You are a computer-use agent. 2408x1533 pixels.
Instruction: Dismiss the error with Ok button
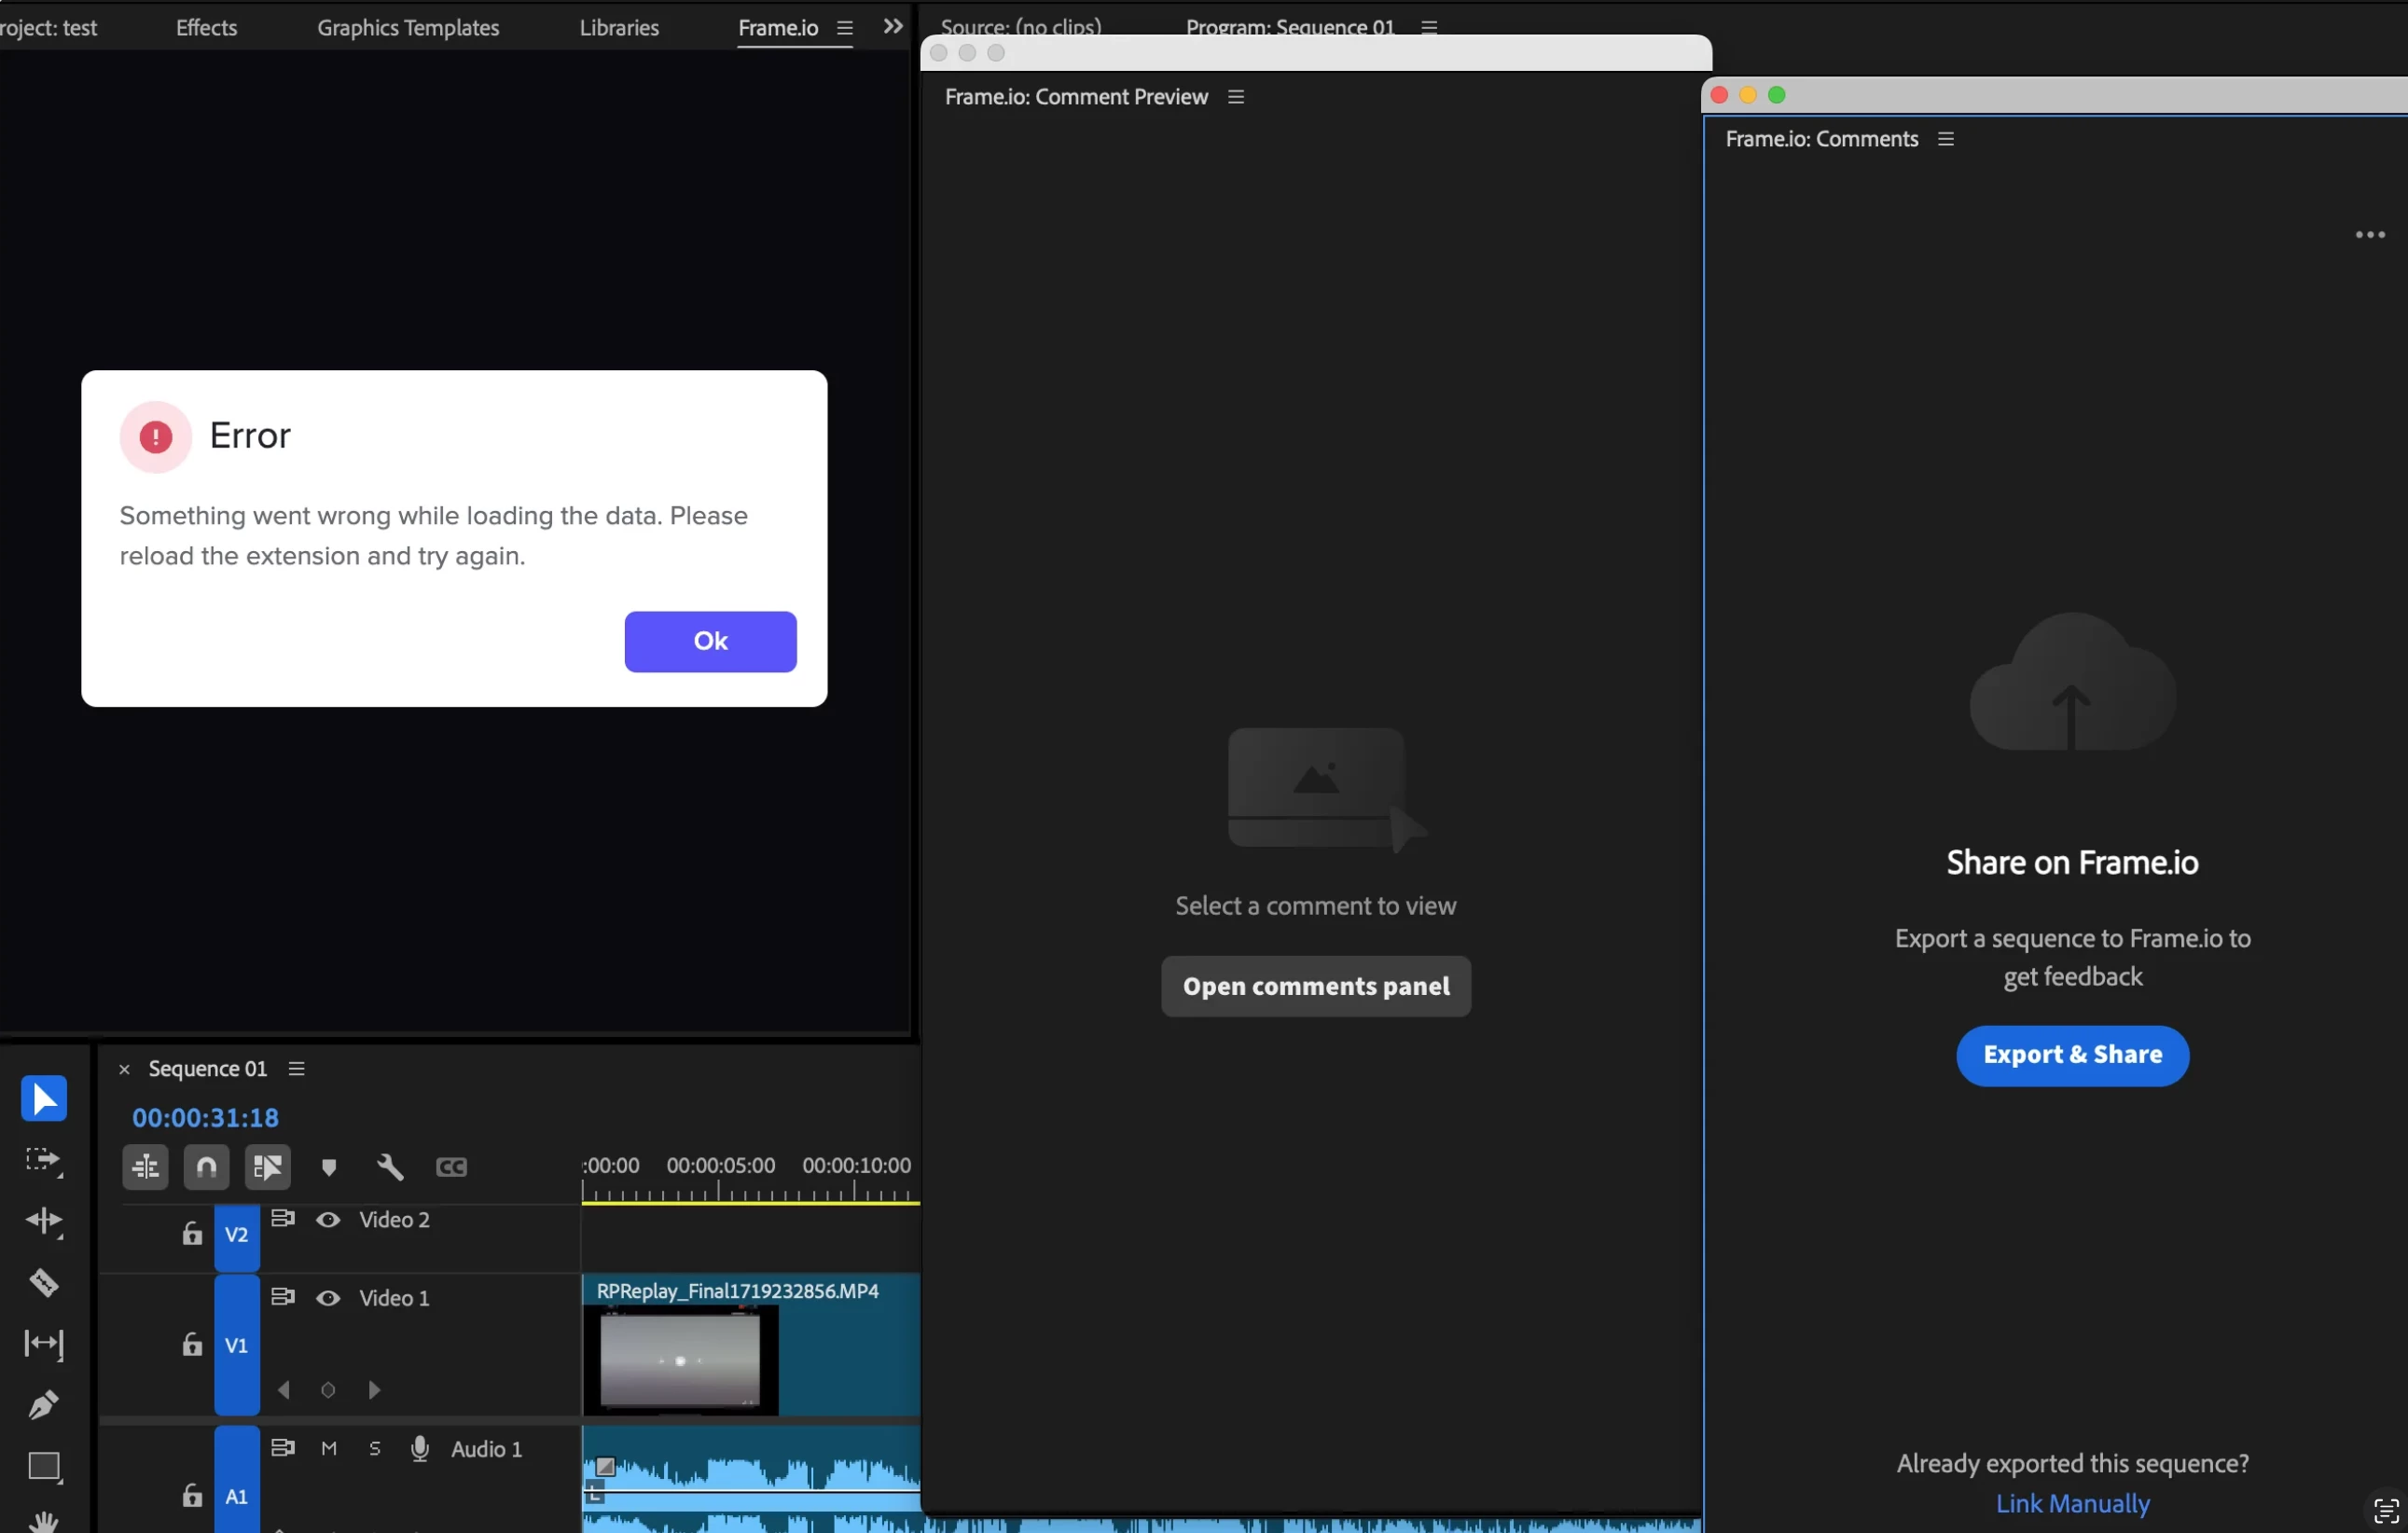(x=710, y=641)
